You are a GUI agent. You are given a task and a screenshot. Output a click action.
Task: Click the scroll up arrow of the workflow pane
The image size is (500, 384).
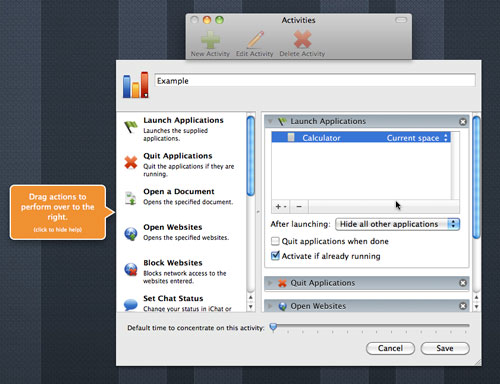(476, 297)
